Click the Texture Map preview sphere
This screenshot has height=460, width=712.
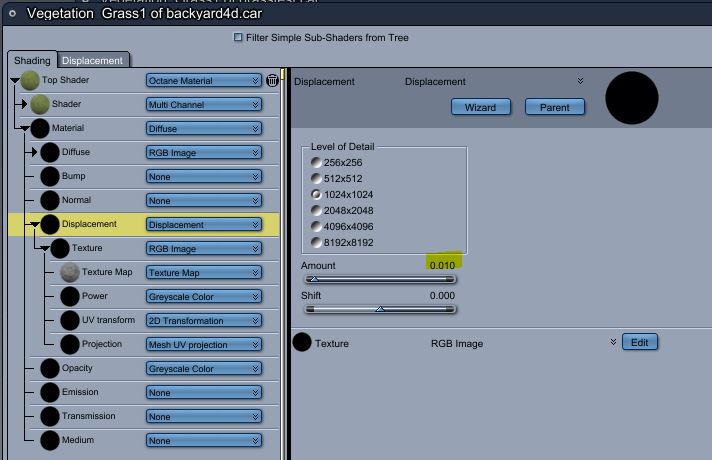click(70, 272)
